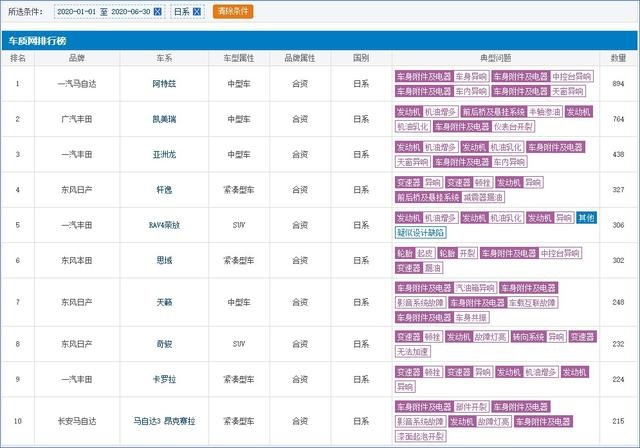Select the 疑似设计缺陷 tag

(x=420, y=233)
